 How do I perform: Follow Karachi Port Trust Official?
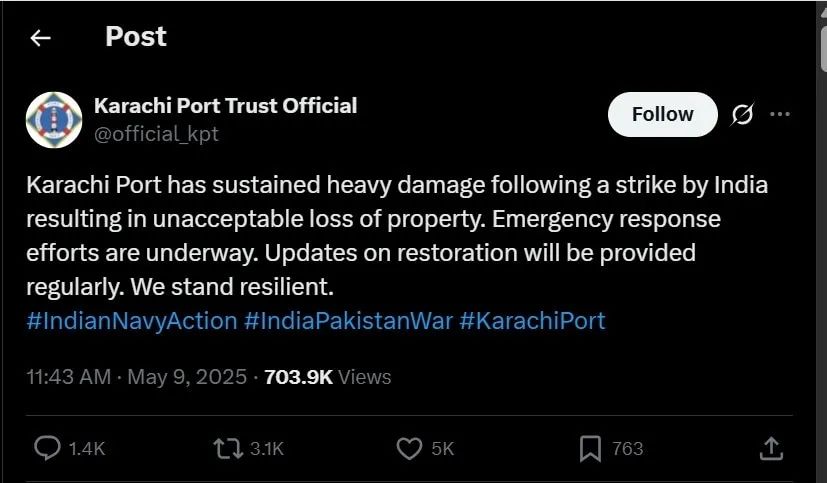point(662,114)
